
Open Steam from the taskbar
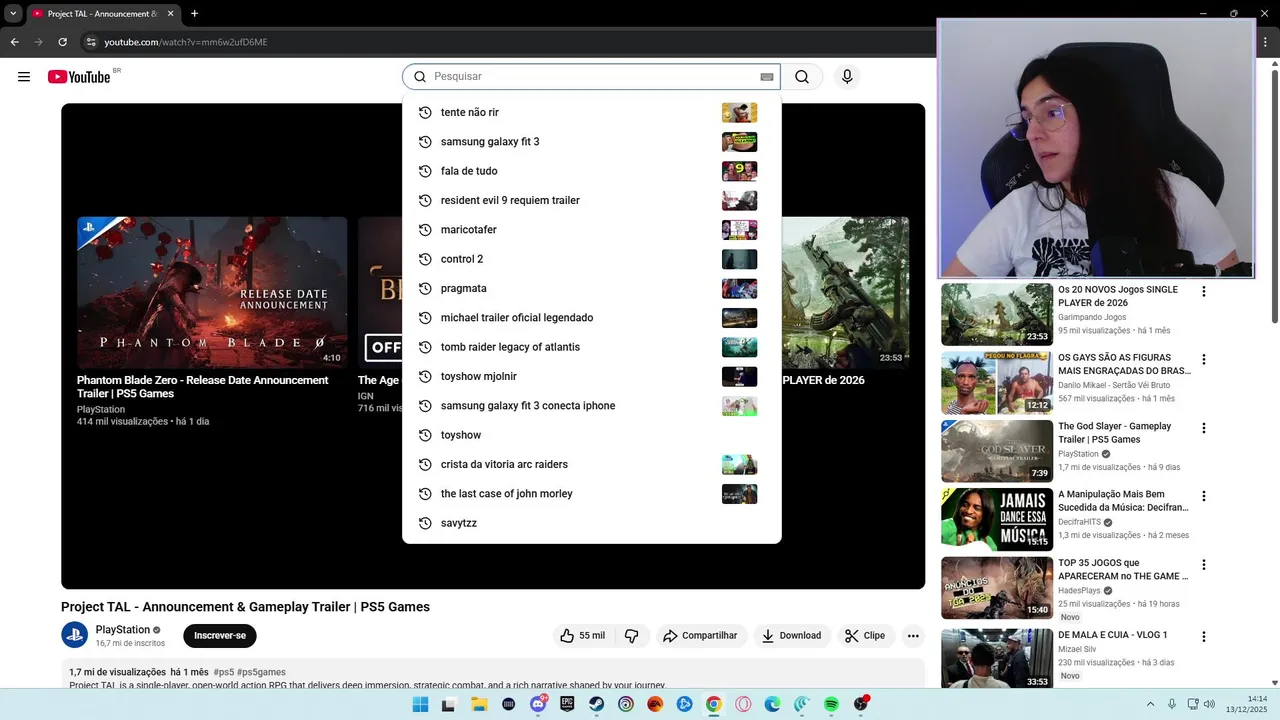(596, 705)
